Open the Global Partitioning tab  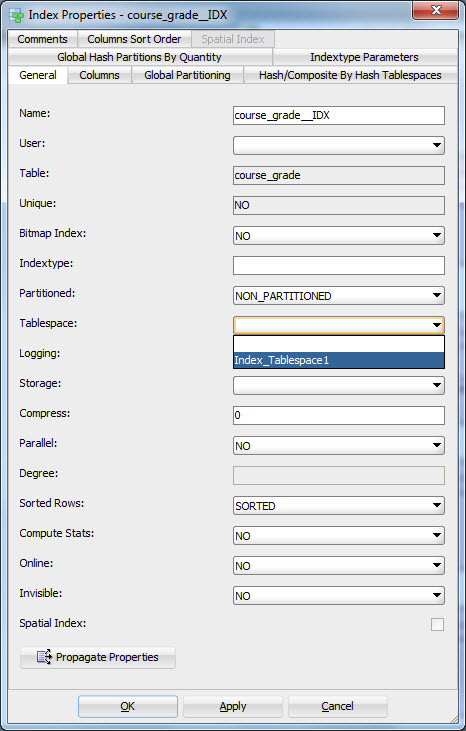tap(187, 75)
